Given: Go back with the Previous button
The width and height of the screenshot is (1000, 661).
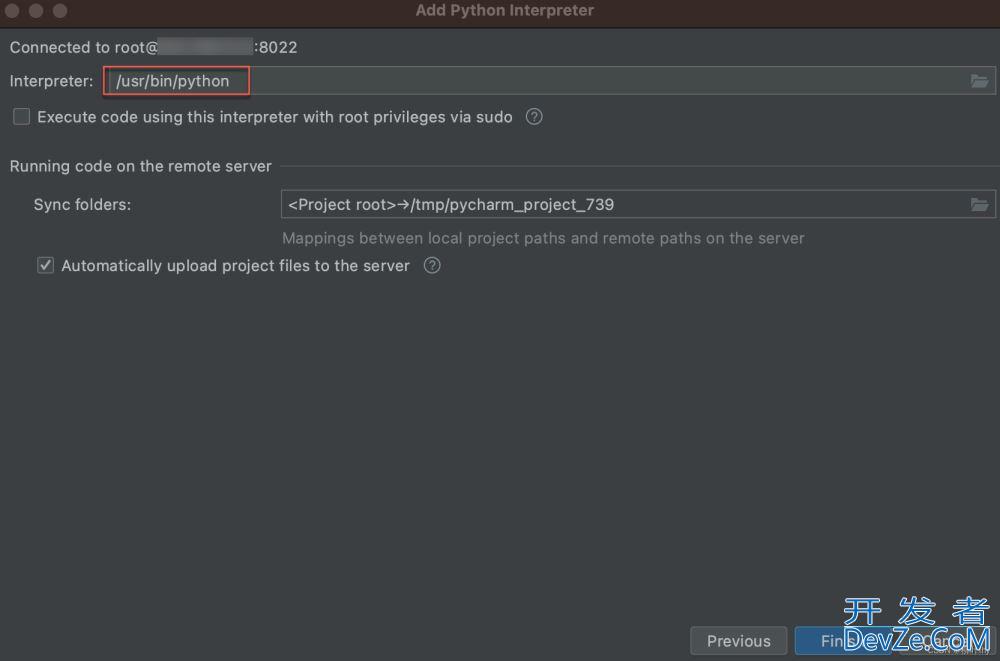Looking at the screenshot, I should 739,641.
